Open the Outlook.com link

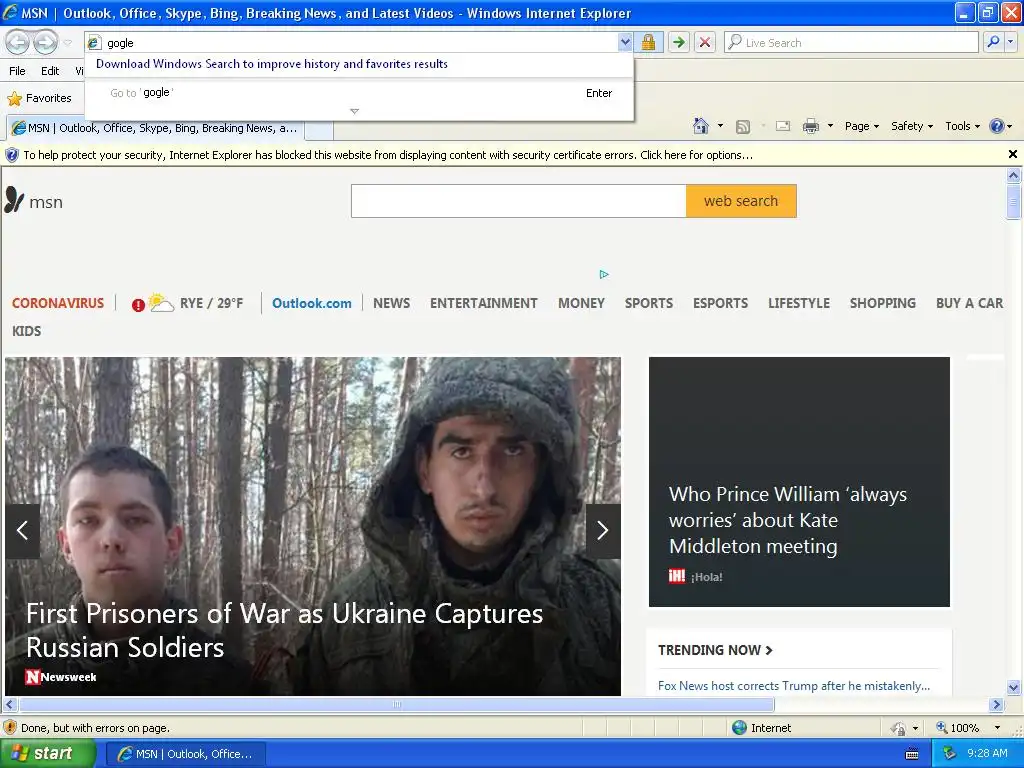click(x=312, y=303)
